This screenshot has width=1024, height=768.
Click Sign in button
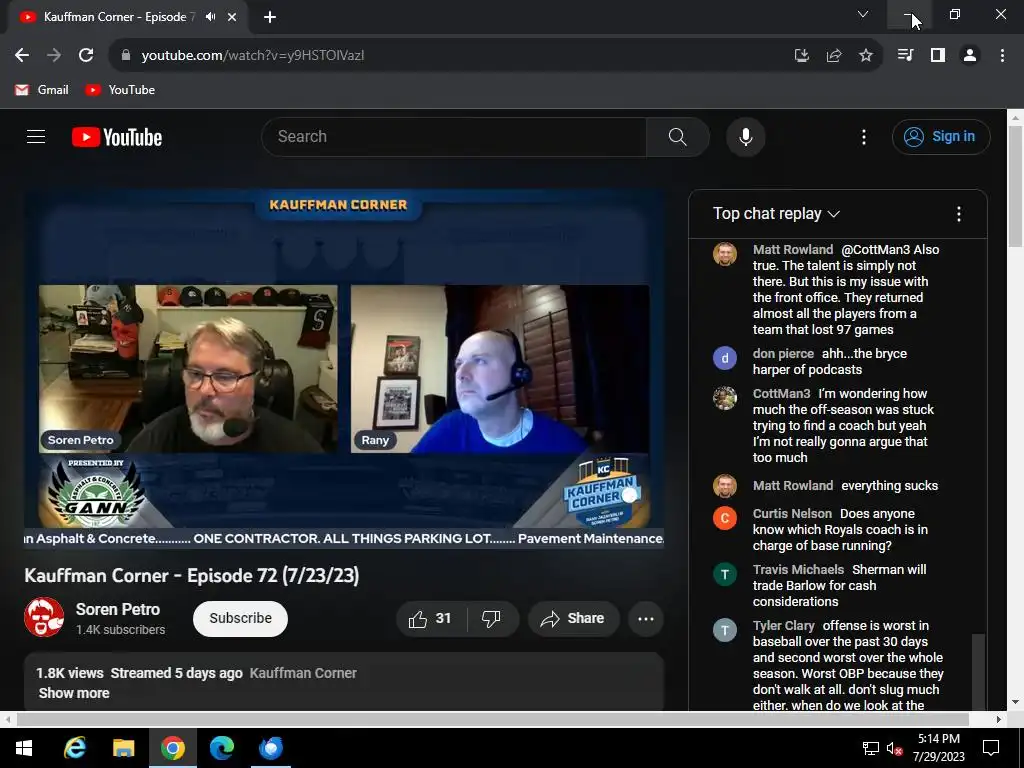coord(941,136)
